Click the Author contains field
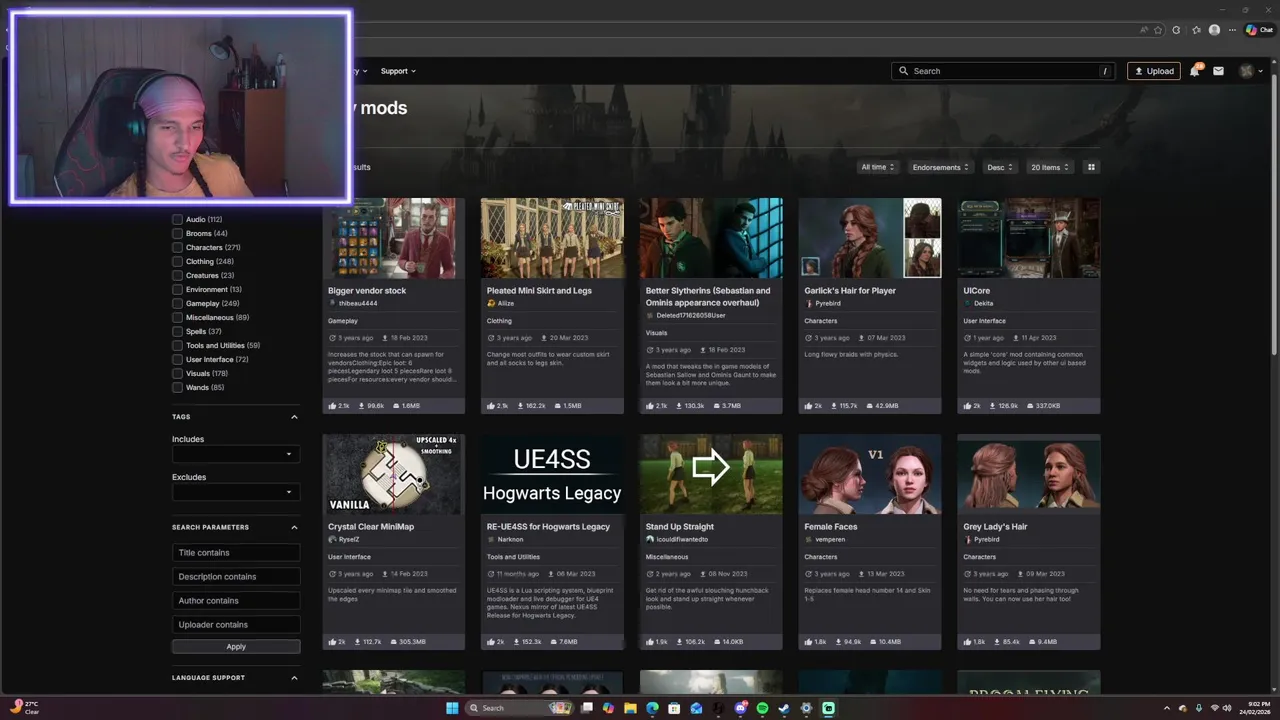This screenshot has height=720, width=1280. point(236,600)
